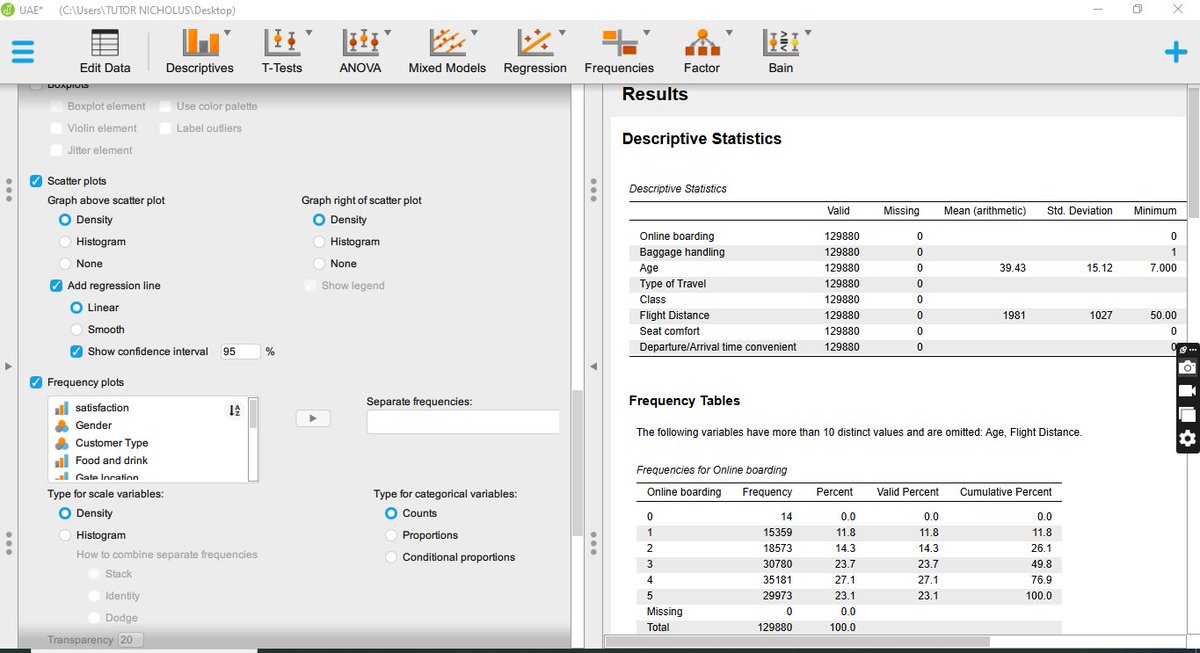
Task: Select Histogram for graph right of scatter plot
Action: tap(319, 242)
